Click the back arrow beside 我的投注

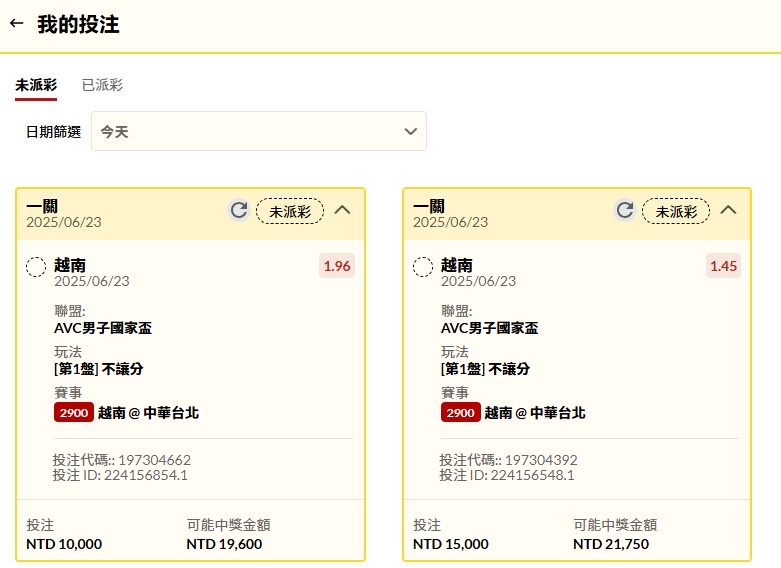(x=16, y=24)
